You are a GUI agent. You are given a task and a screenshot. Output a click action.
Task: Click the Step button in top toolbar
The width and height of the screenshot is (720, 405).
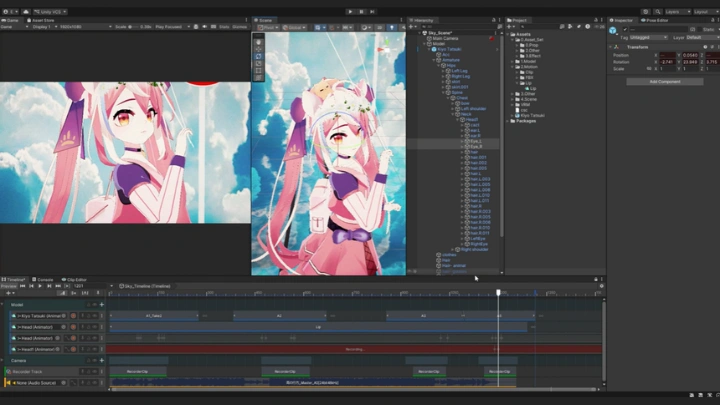pos(372,11)
